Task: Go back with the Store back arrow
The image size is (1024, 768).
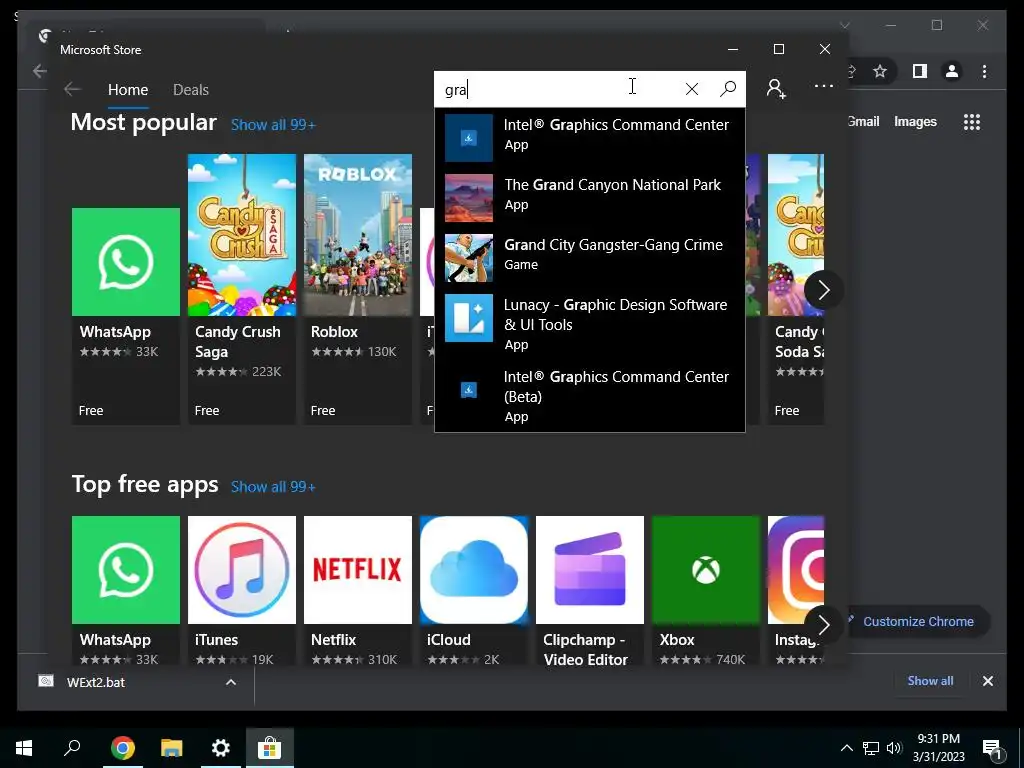Action: (x=72, y=89)
